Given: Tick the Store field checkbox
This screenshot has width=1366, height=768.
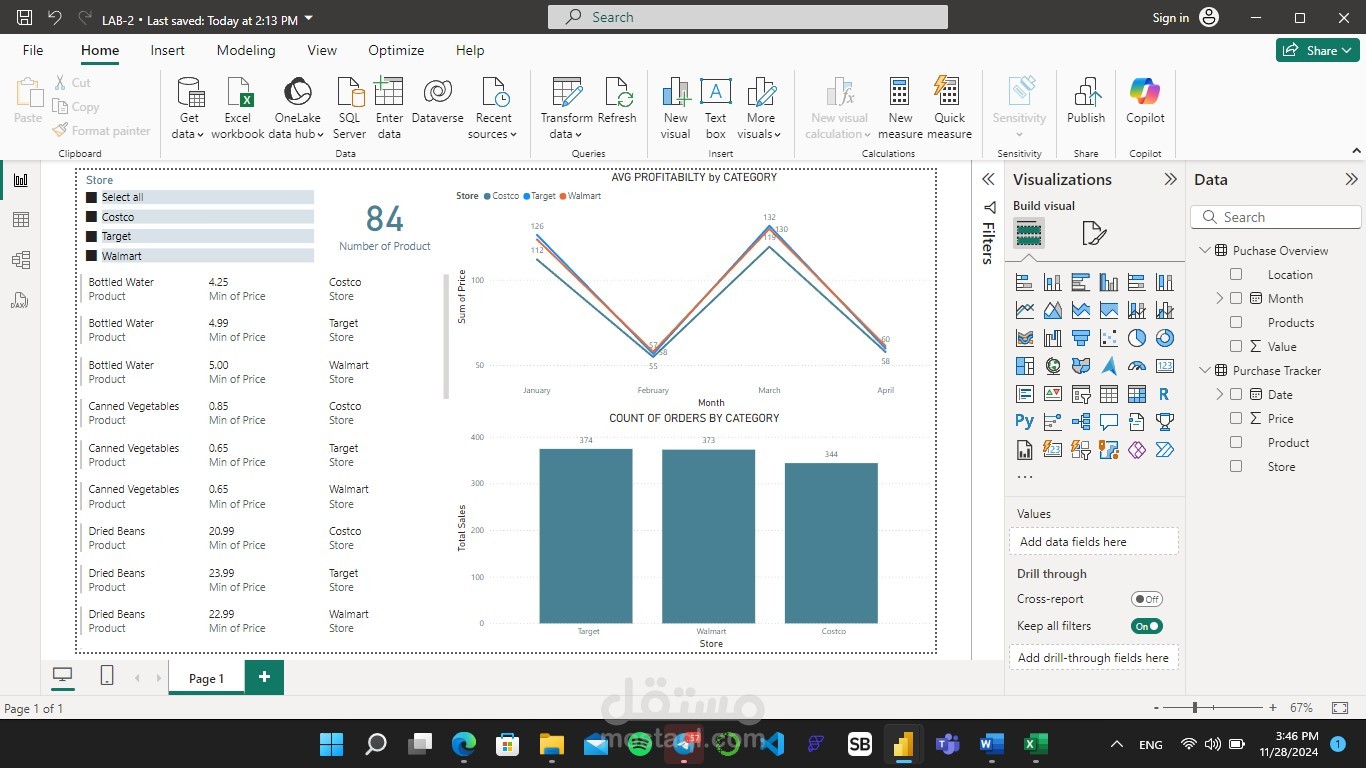Looking at the screenshot, I should tap(1236, 466).
